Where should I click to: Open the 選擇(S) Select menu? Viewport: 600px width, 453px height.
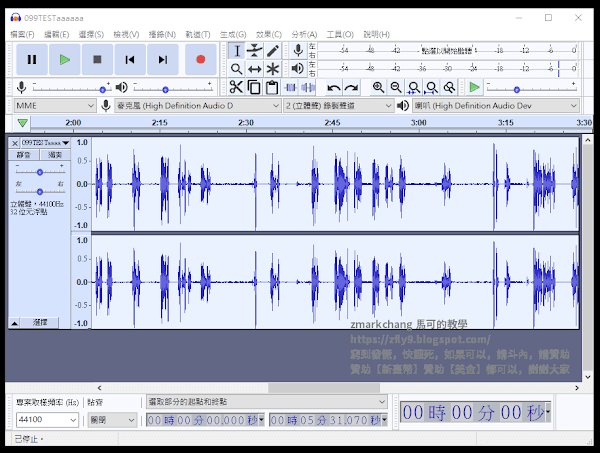pyautogui.click(x=91, y=34)
